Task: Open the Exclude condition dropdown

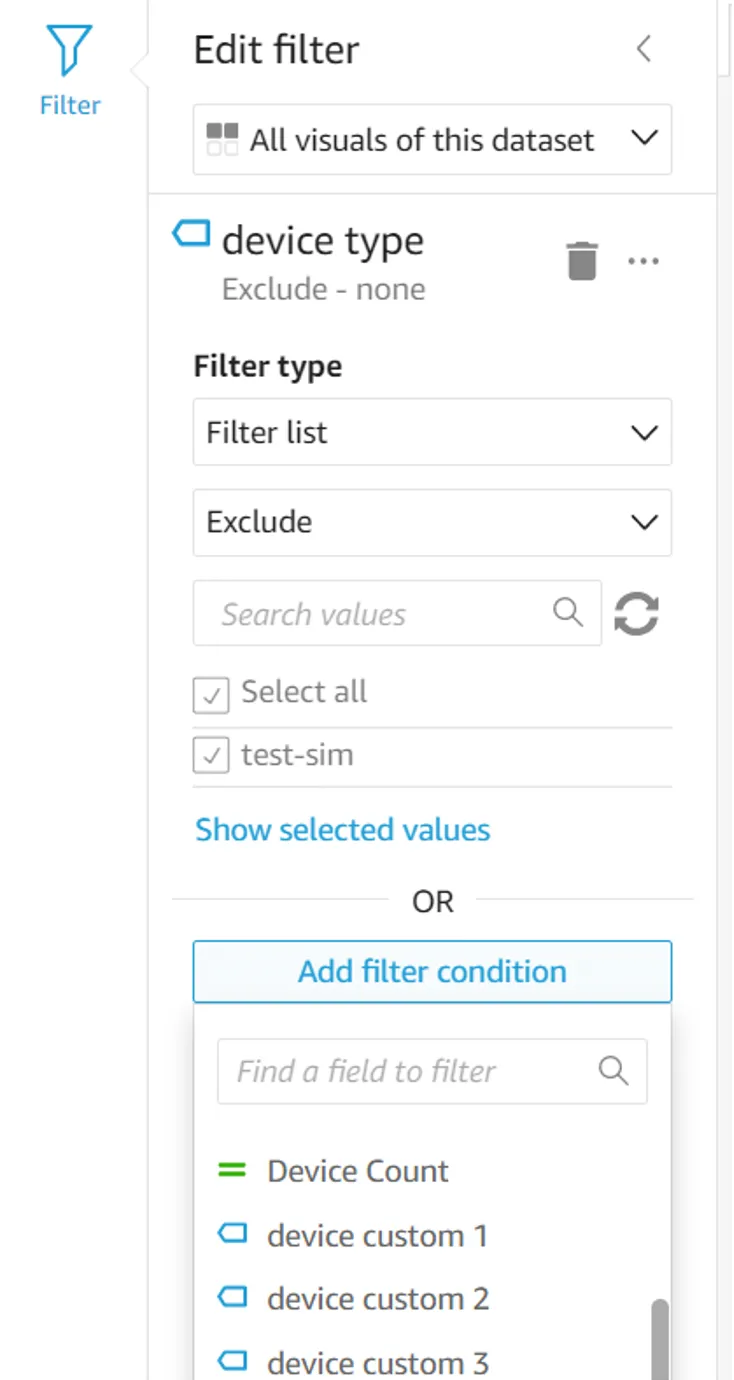Action: [432, 522]
